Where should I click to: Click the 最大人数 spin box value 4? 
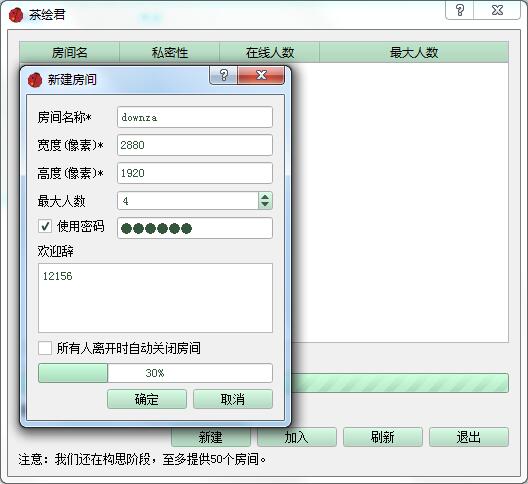188,201
